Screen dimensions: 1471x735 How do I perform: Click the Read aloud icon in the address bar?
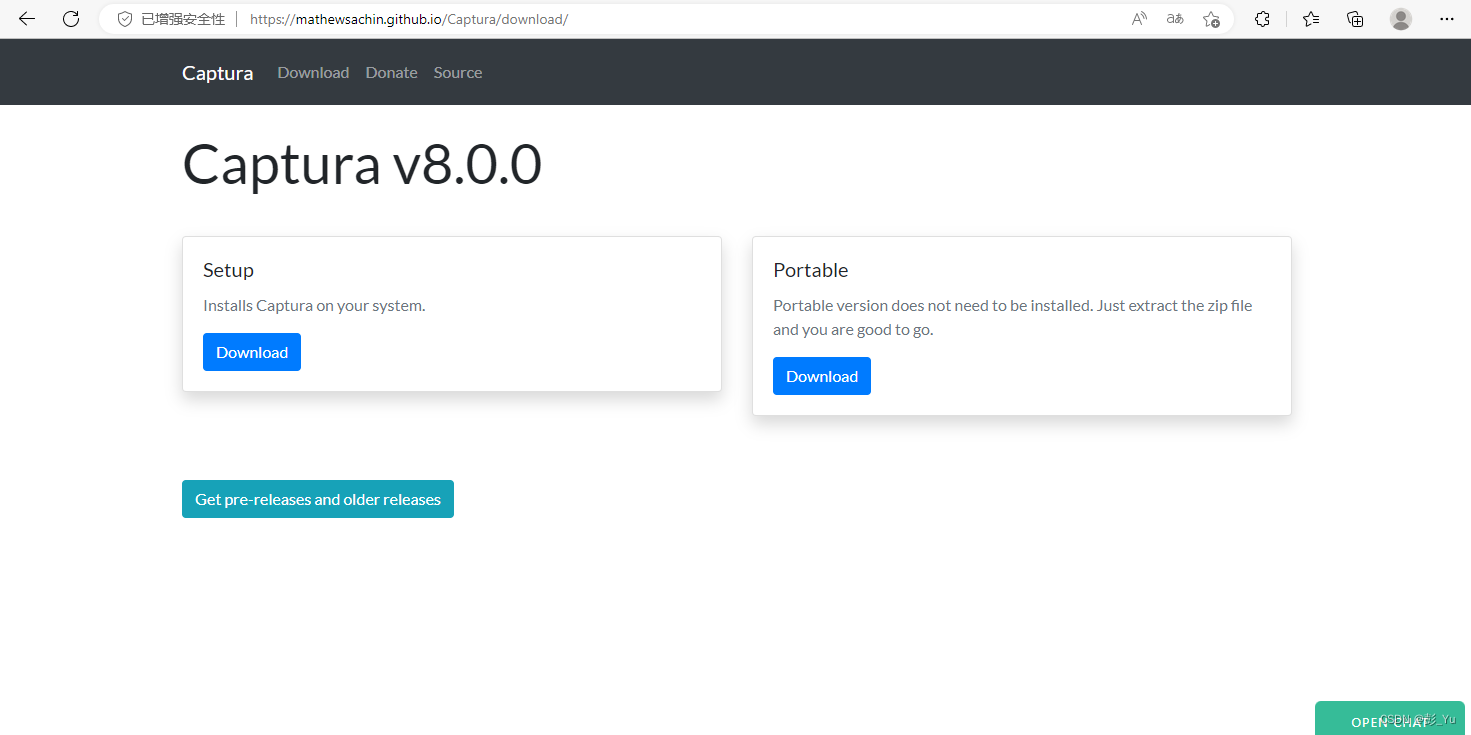click(1139, 19)
